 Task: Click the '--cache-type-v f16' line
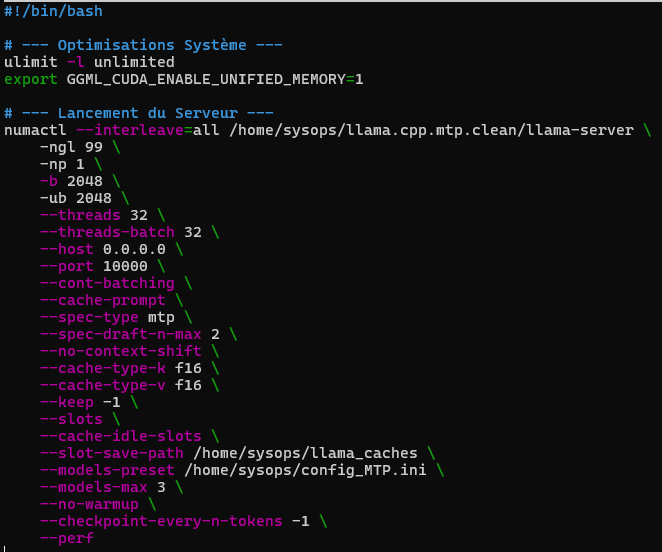(121, 385)
